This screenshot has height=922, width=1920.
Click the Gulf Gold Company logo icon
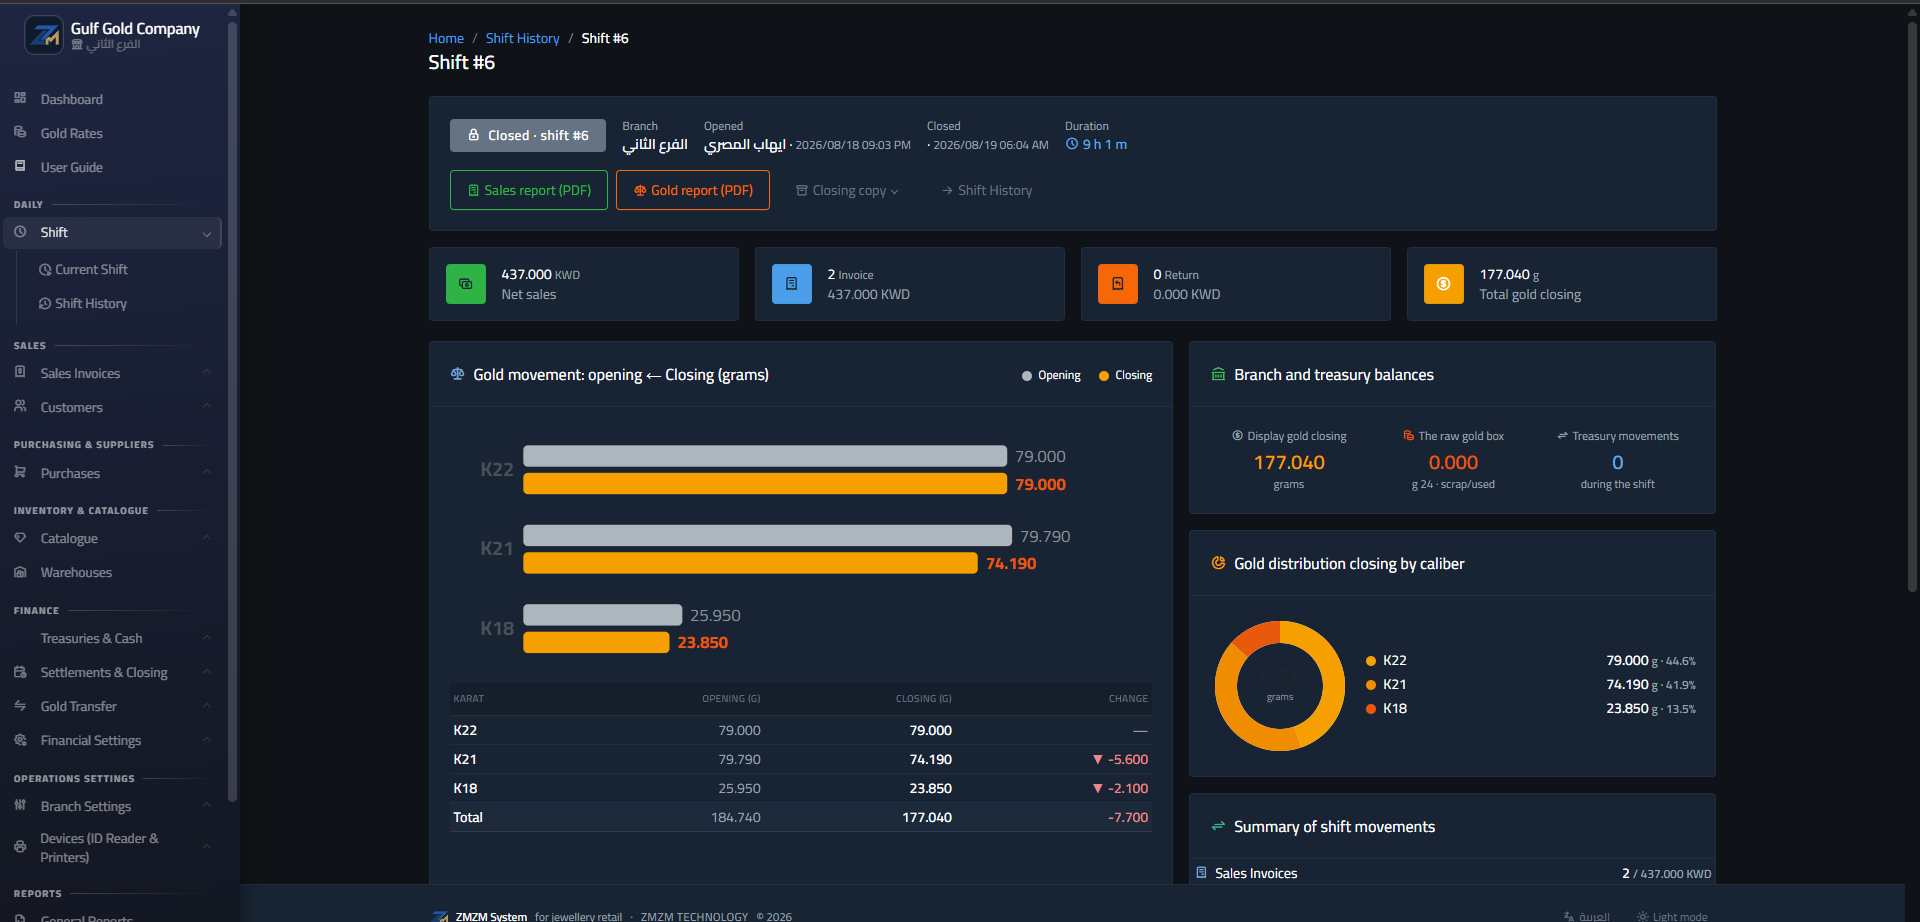(x=44, y=36)
